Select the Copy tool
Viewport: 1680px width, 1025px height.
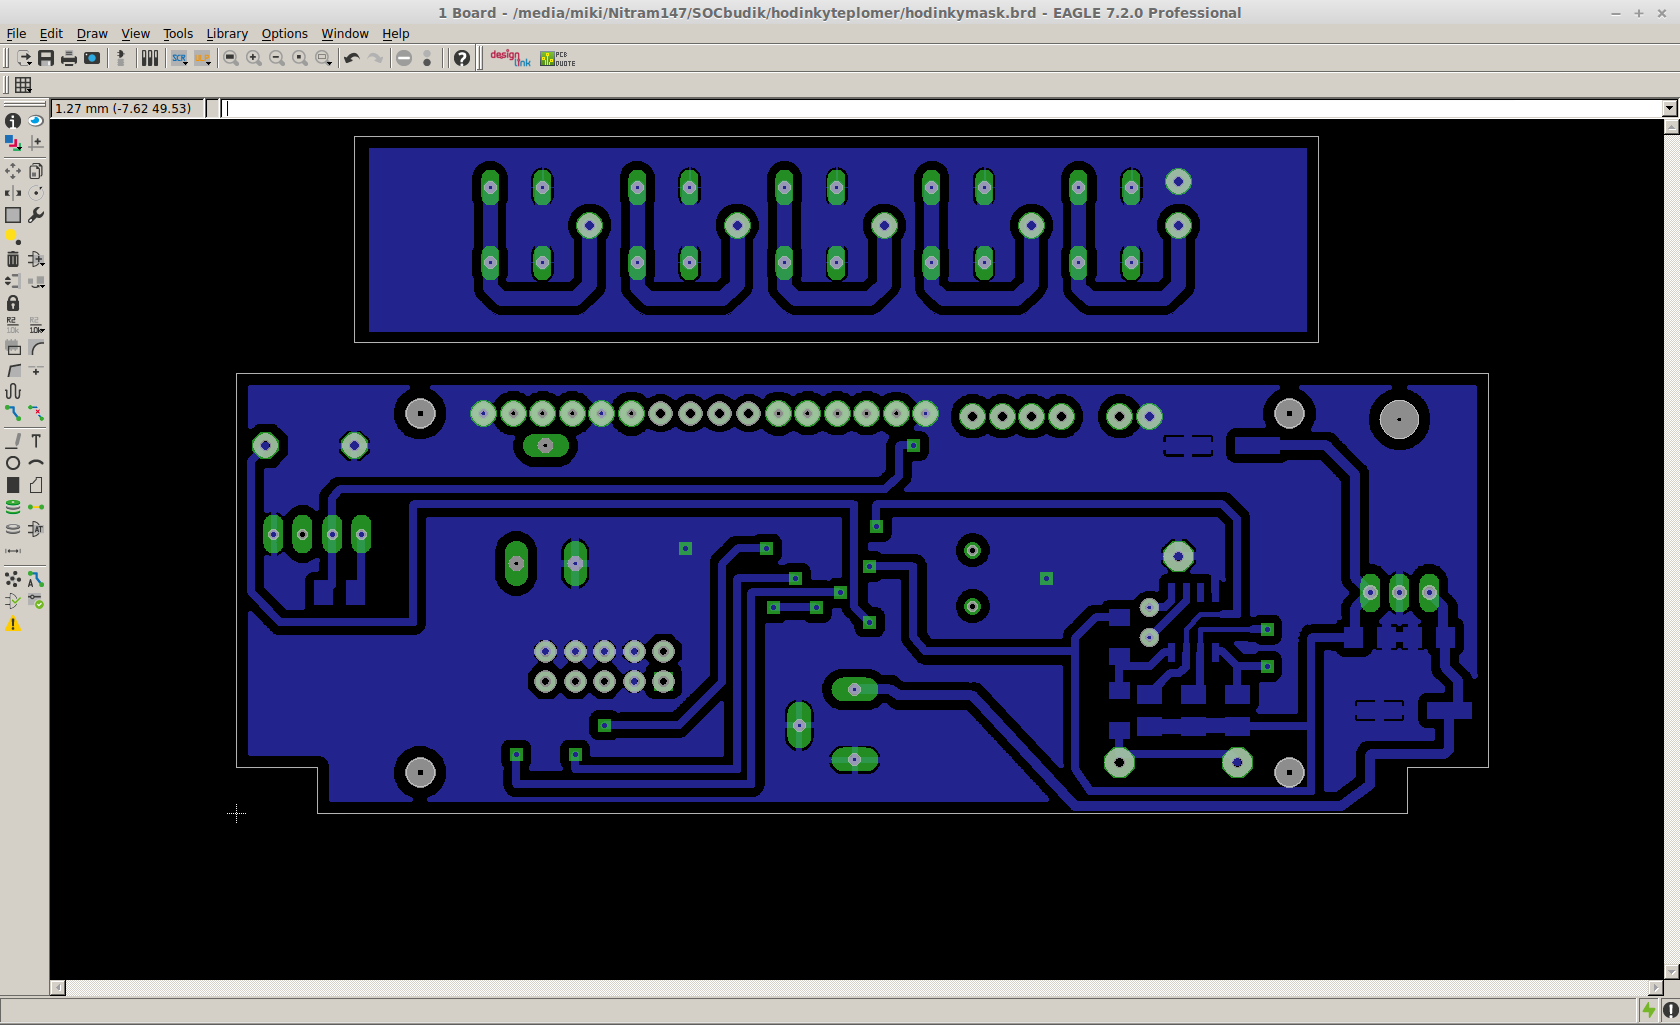coord(36,171)
